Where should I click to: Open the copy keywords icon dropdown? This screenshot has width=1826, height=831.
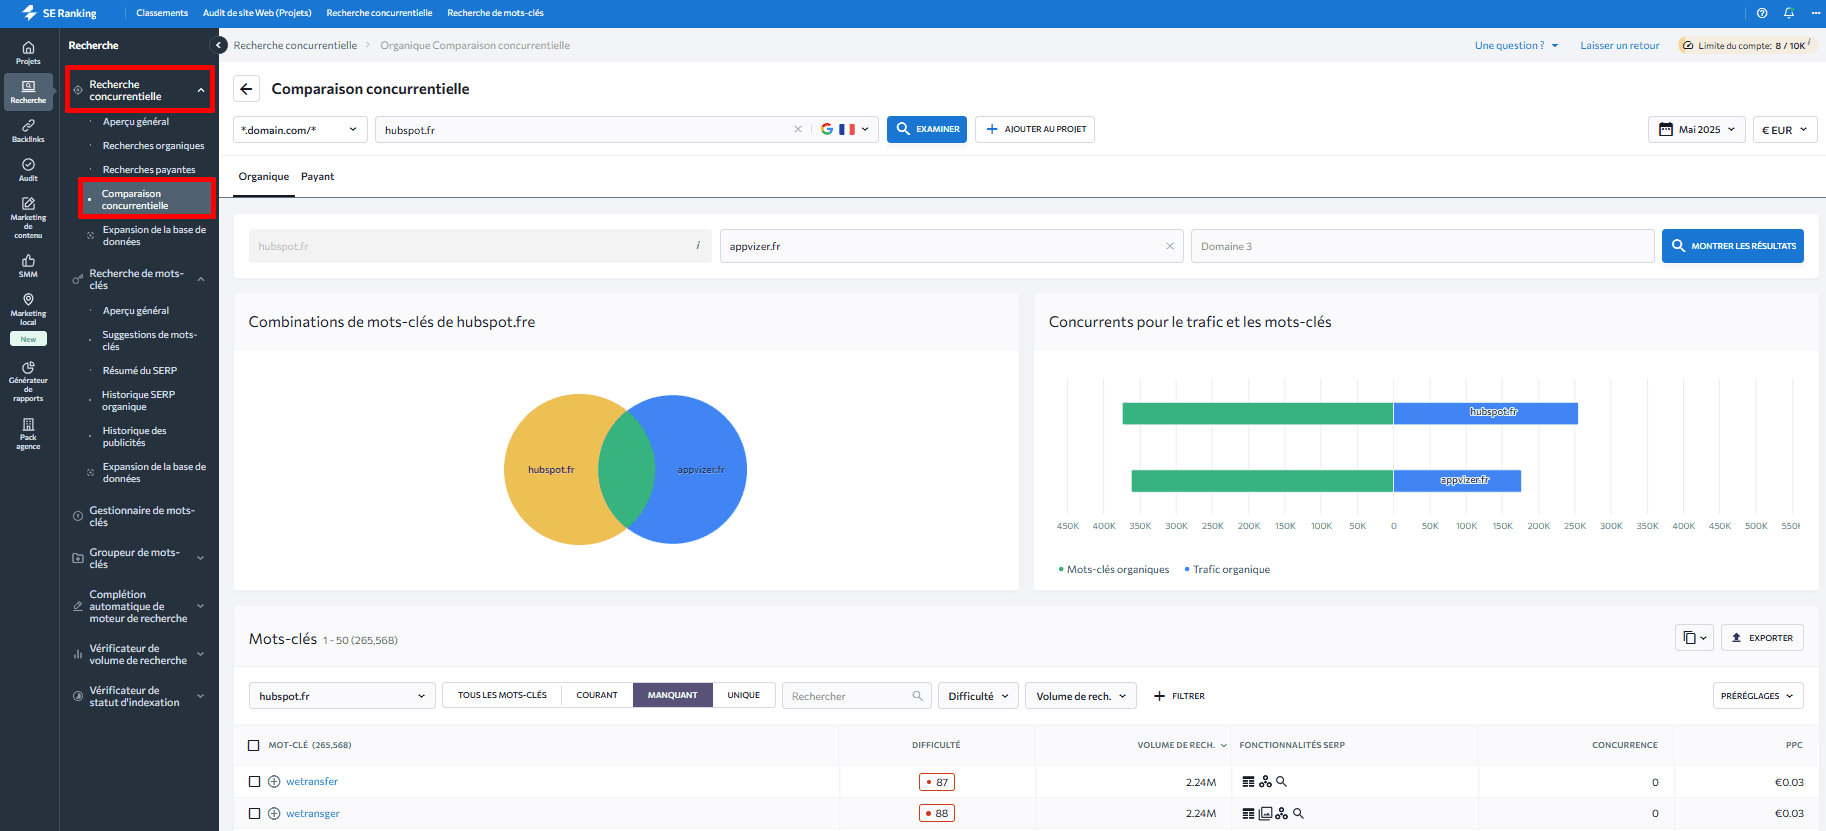click(1694, 638)
